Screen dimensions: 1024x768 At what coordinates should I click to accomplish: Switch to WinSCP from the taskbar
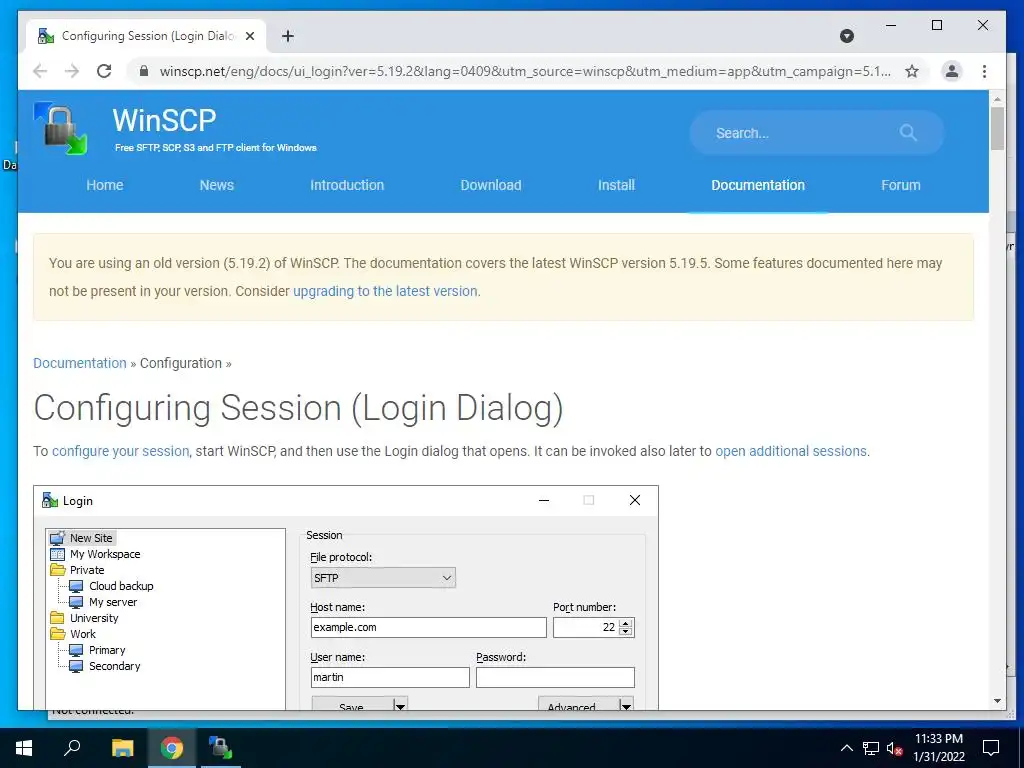pos(221,748)
